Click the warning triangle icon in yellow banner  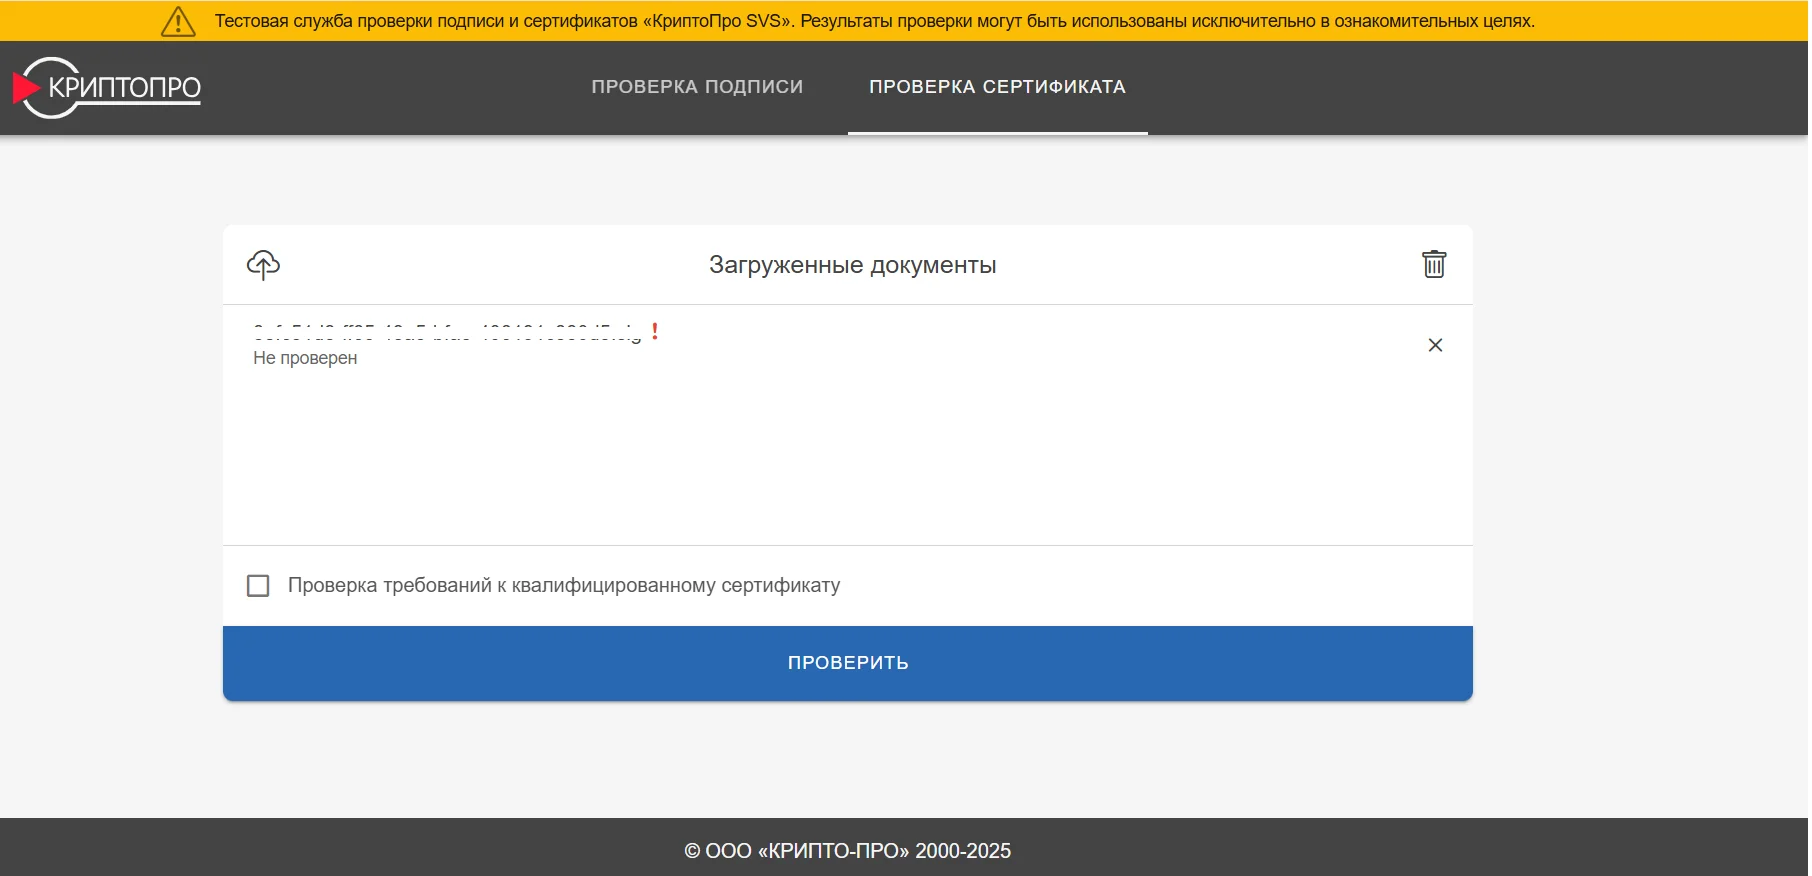pos(178,21)
